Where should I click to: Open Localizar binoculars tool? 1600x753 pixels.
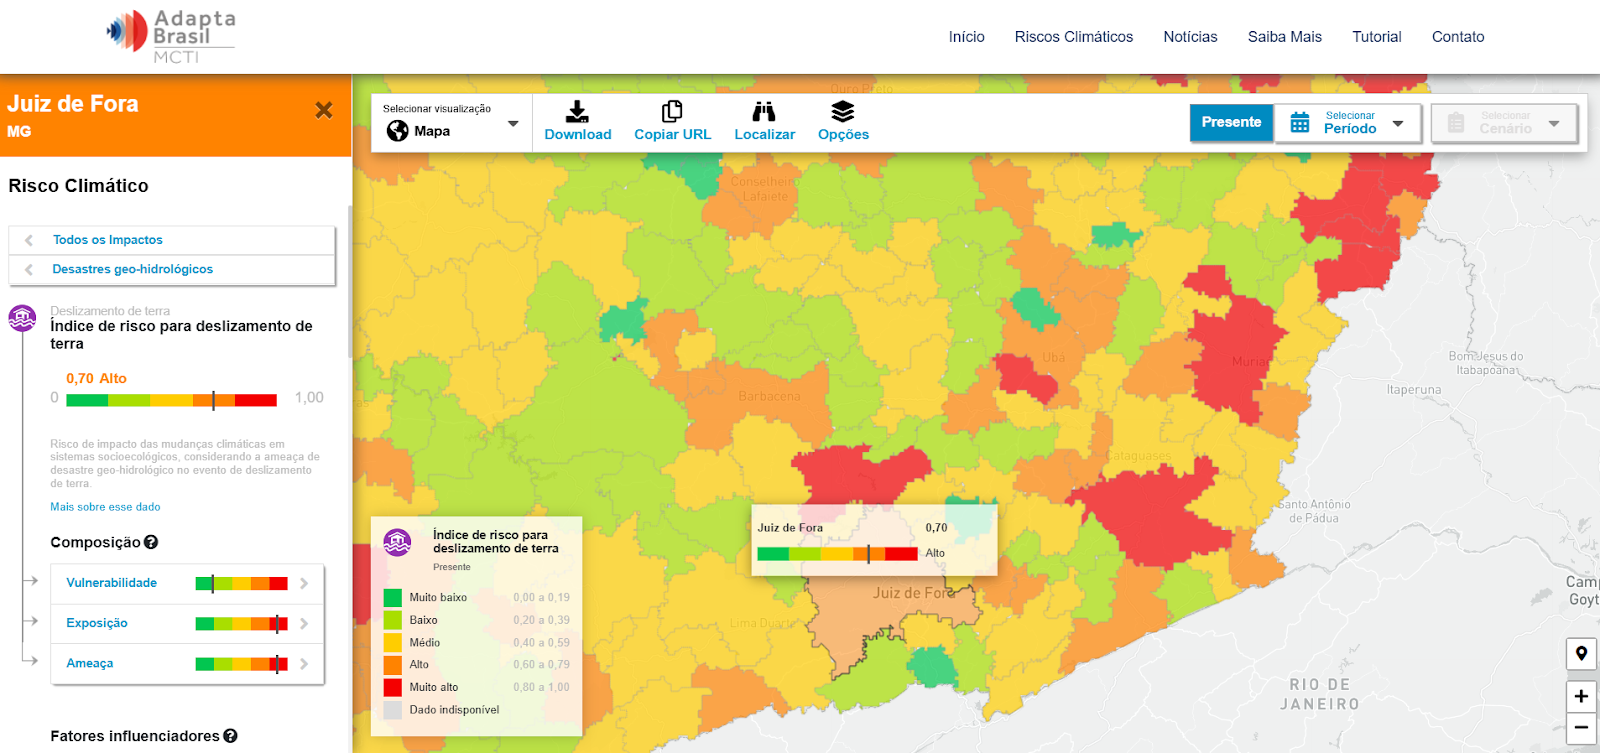coord(764,112)
